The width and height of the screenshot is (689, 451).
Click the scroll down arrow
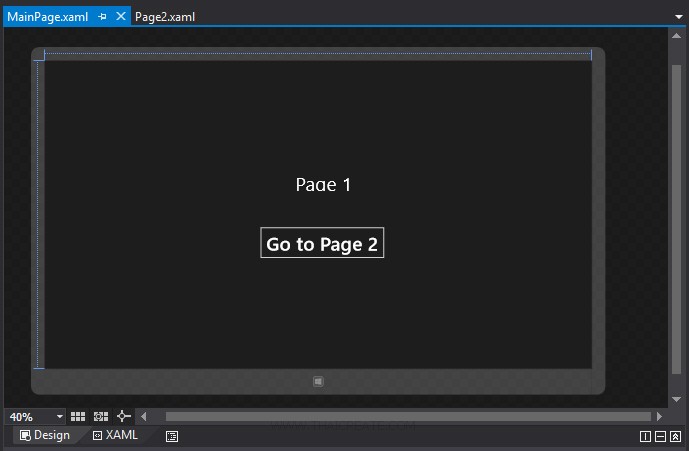(x=677, y=399)
